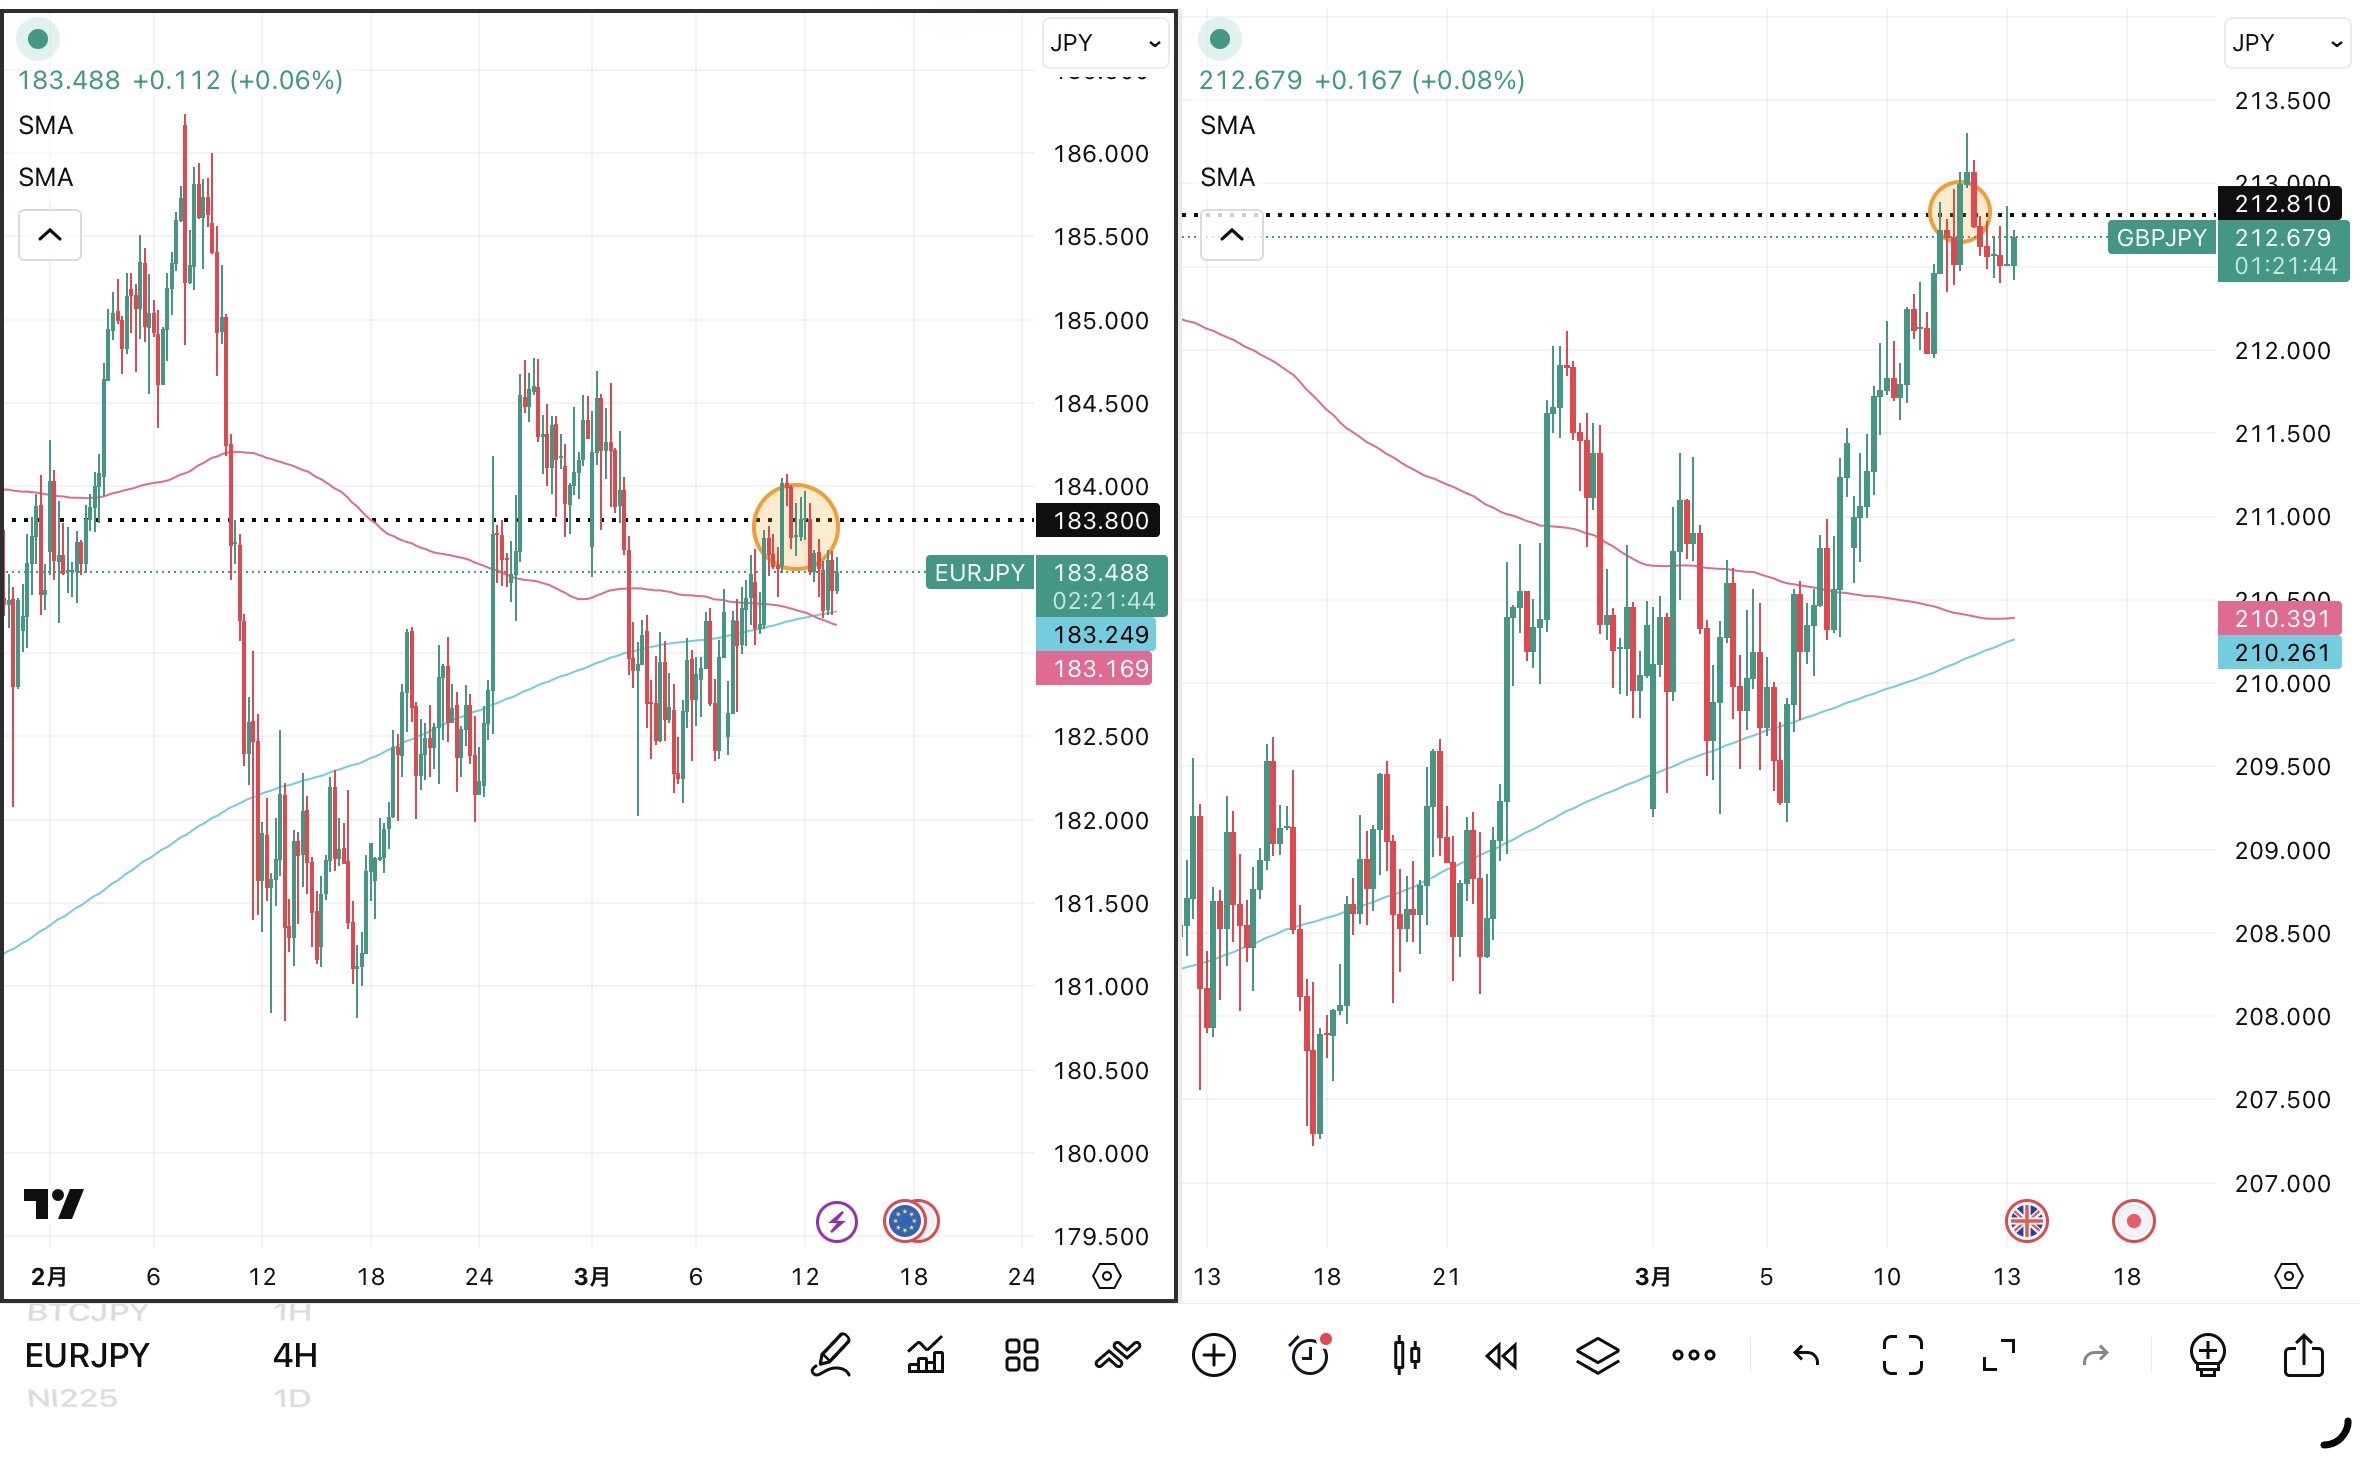The image size is (2360, 1457).
Task: Click the undo arrow button
Action: click(x=1806, y=1355)
